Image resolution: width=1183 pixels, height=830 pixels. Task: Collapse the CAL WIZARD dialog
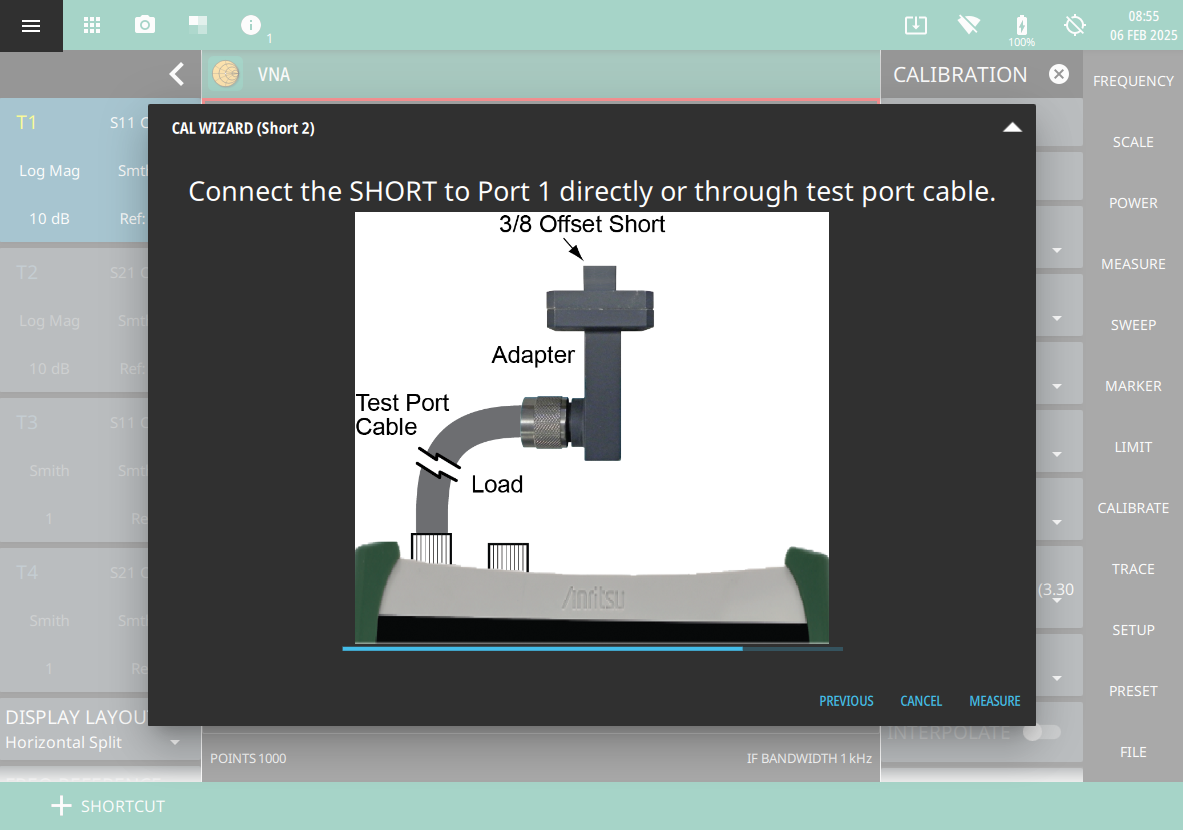[1012, 128]
